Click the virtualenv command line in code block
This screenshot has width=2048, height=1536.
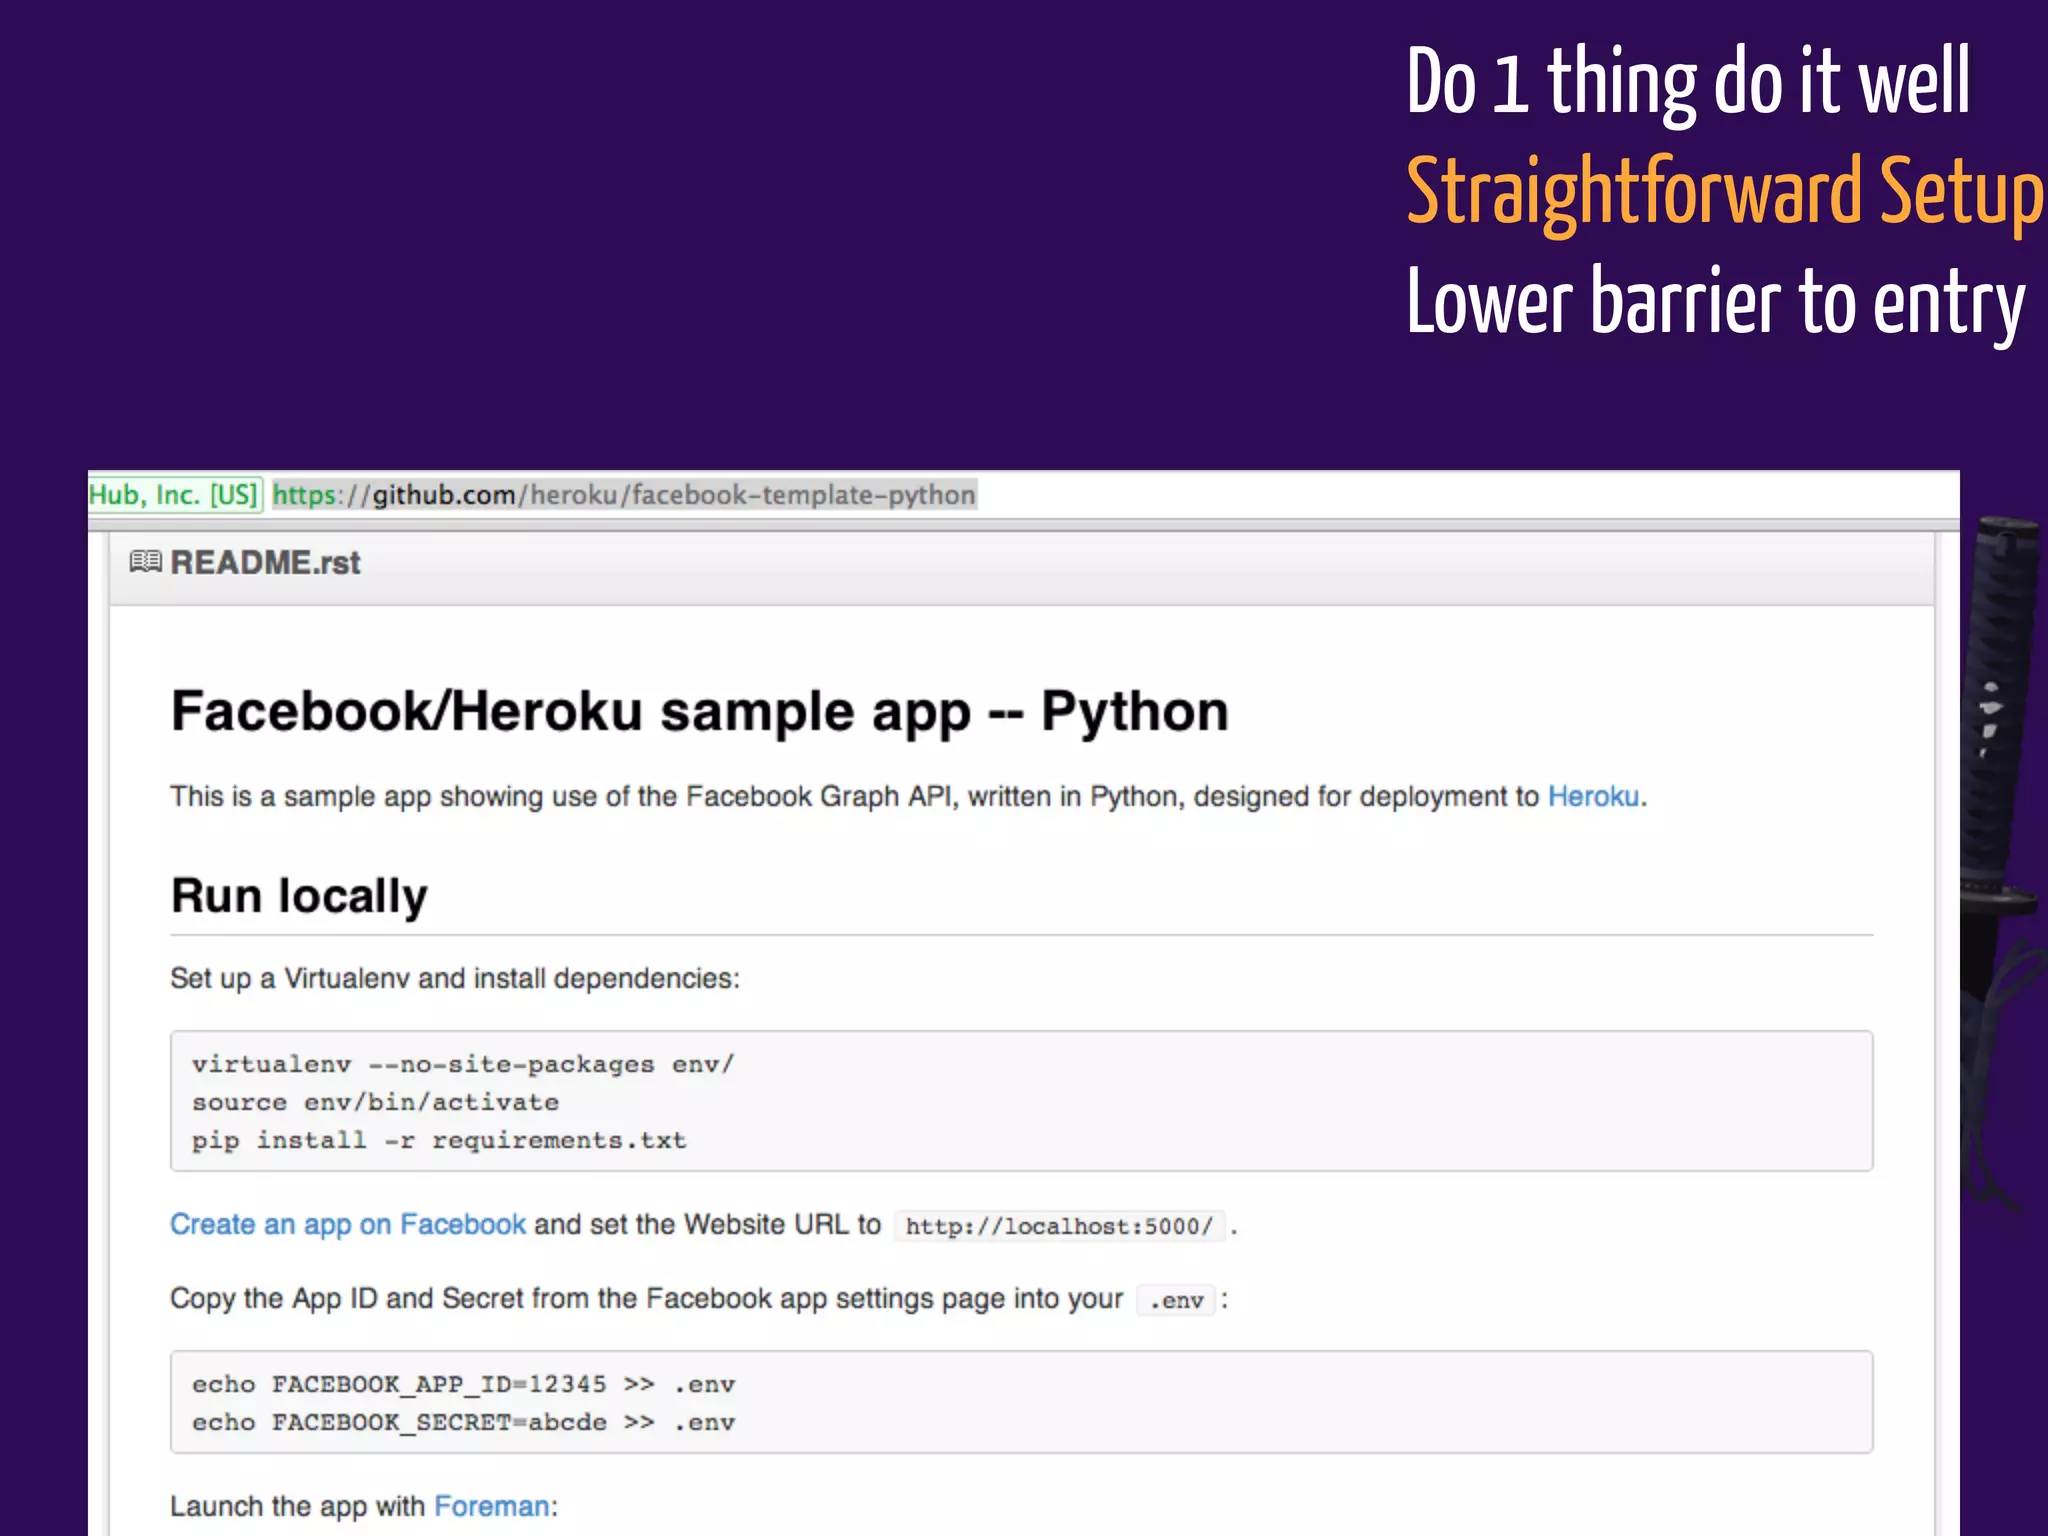tap(462, 1064)
